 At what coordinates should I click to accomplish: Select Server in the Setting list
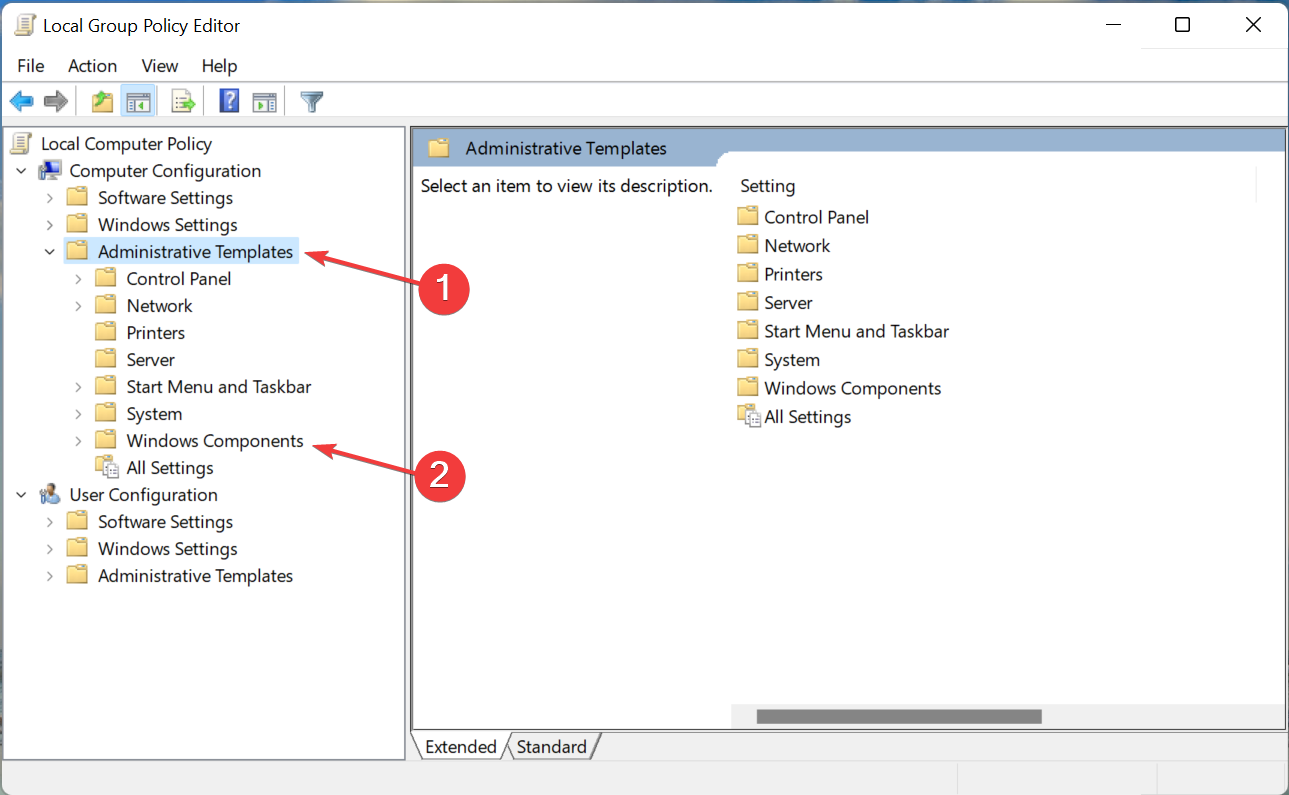click(788, 303)
